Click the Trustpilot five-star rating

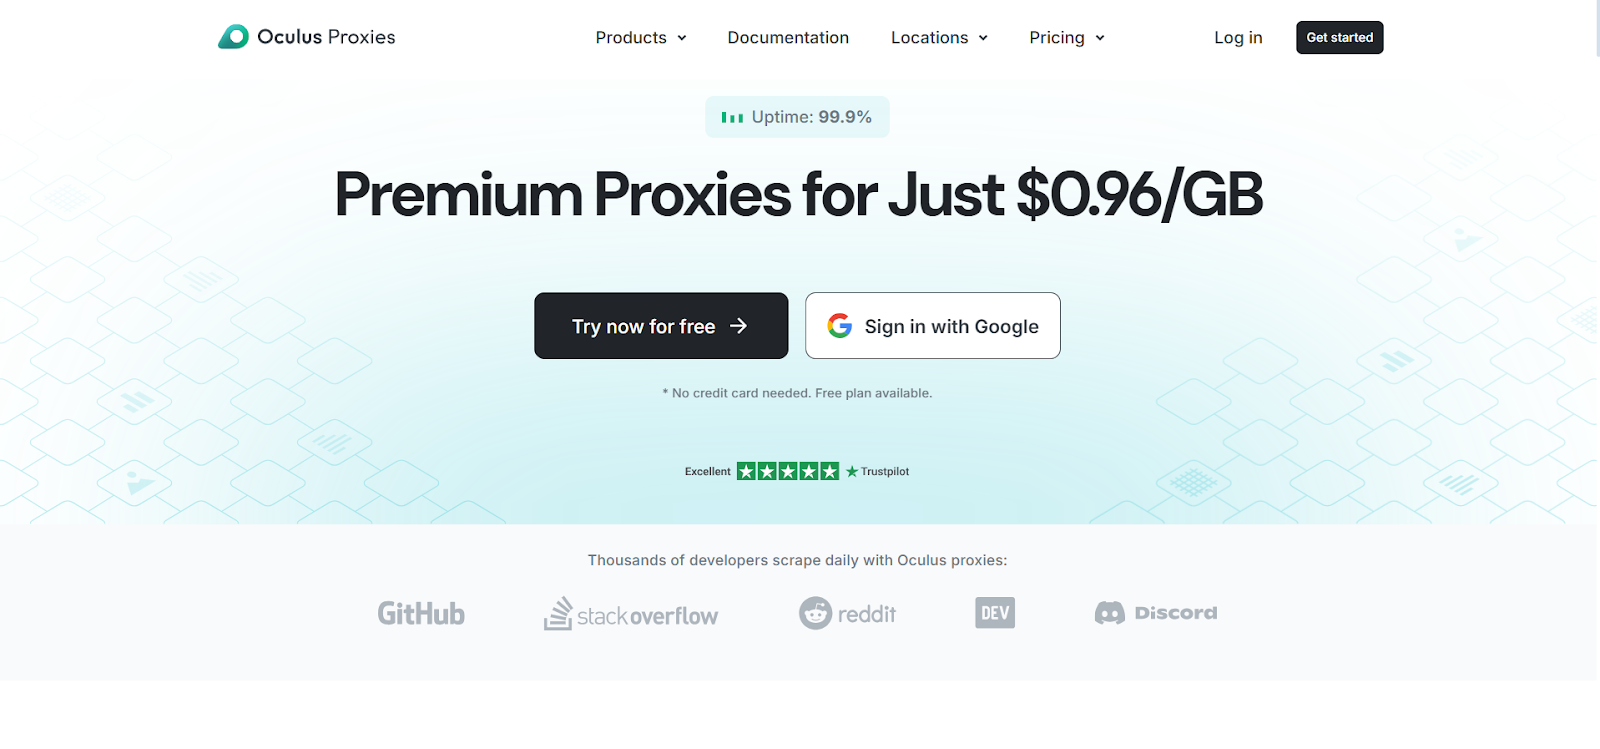tap(788, 471)
